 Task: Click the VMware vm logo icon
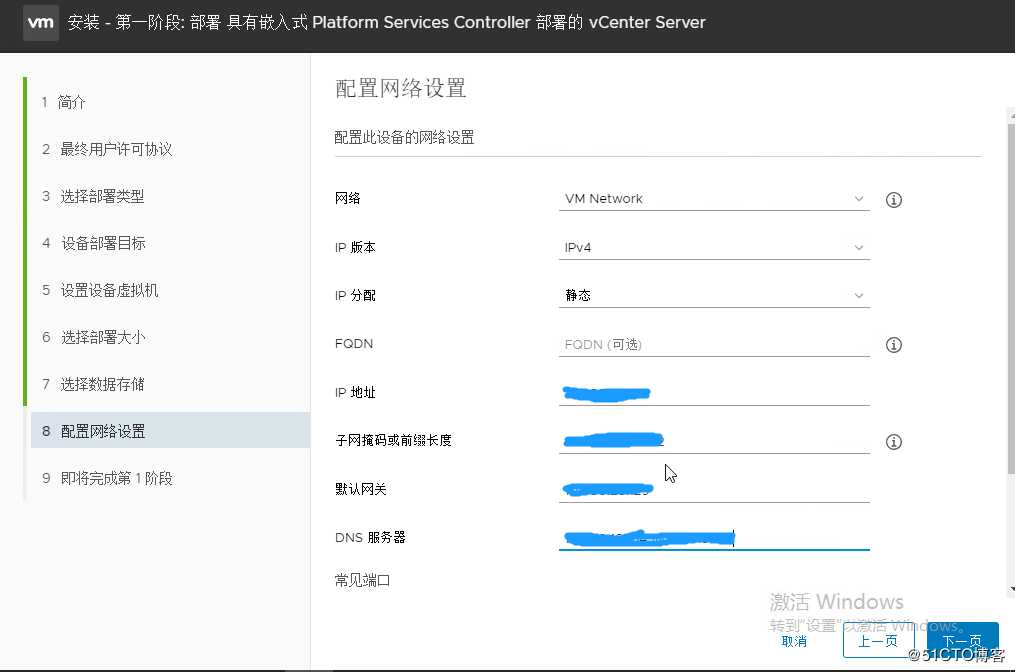[41, 23]
